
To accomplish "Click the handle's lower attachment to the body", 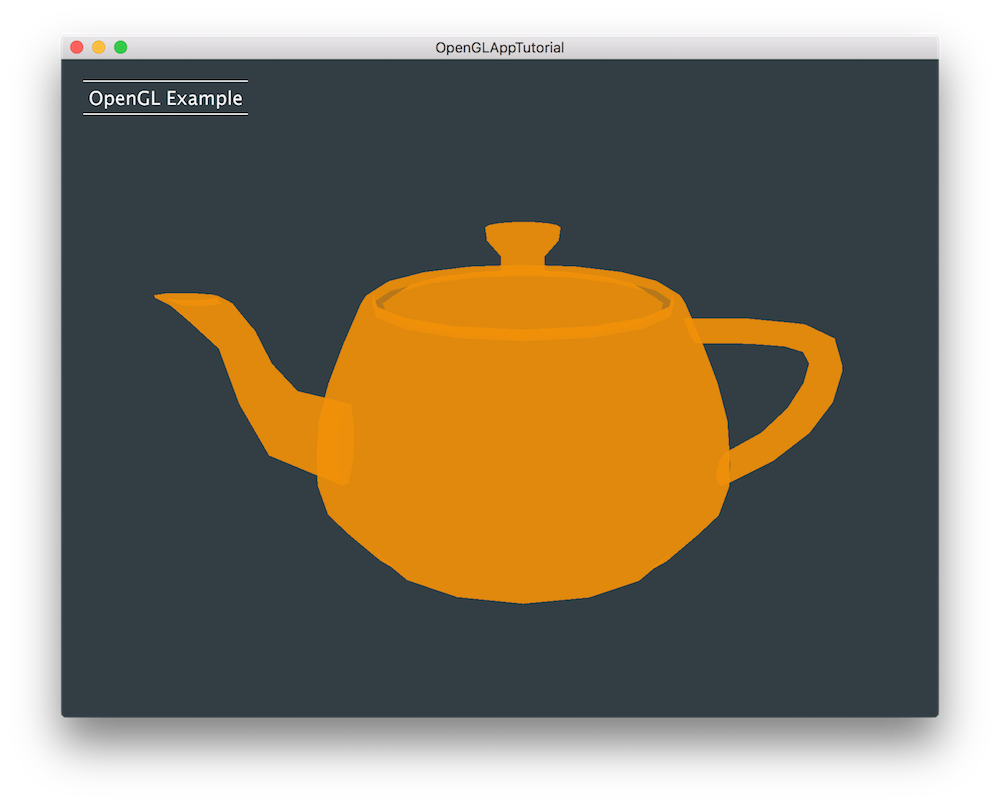I will [x=725, y=468].
